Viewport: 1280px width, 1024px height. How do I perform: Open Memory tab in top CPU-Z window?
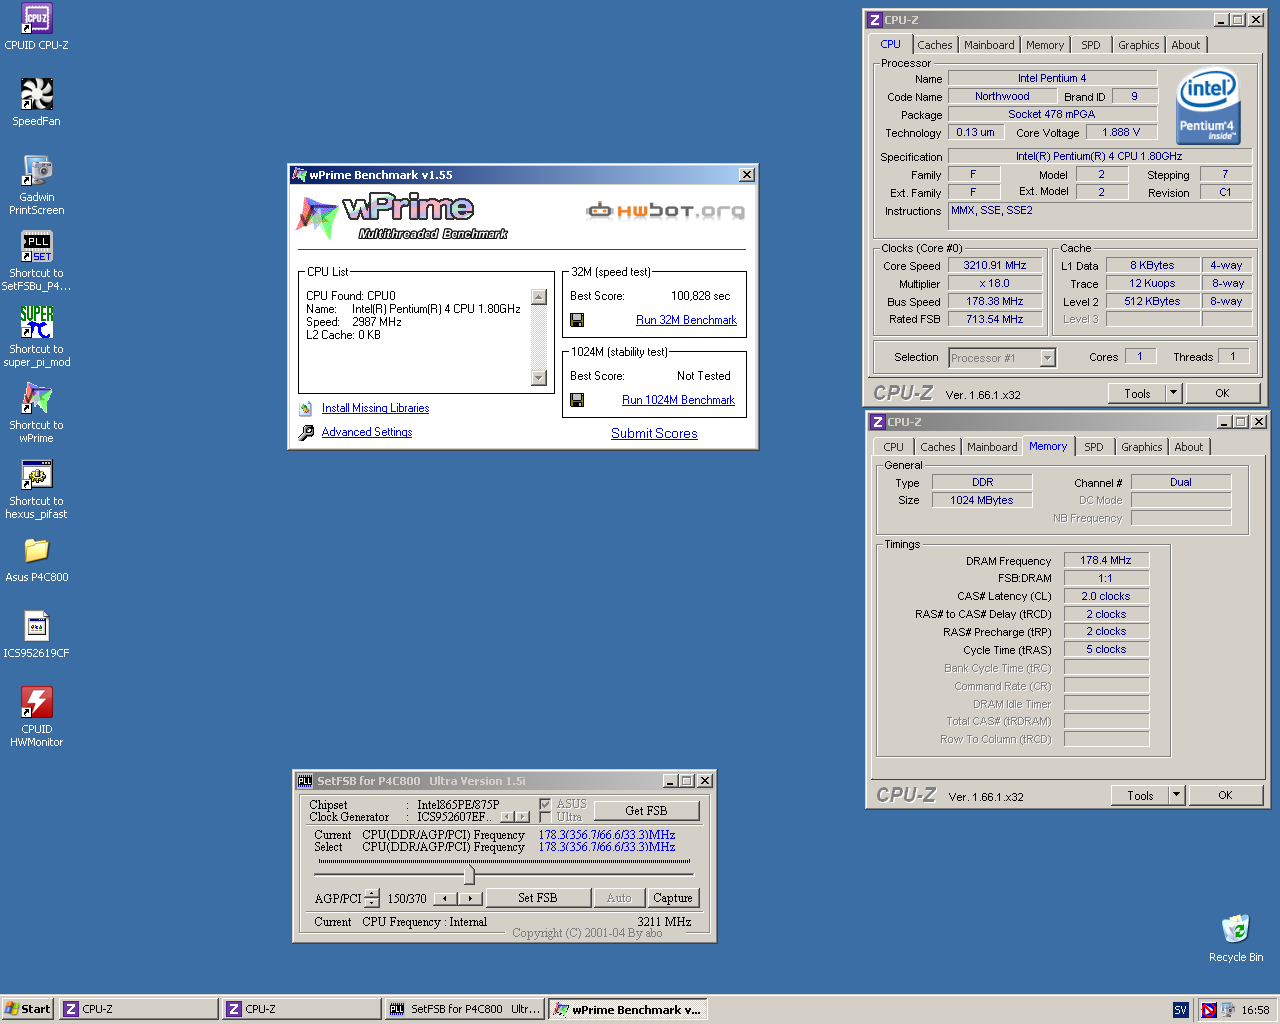[x=1045, y=45]
